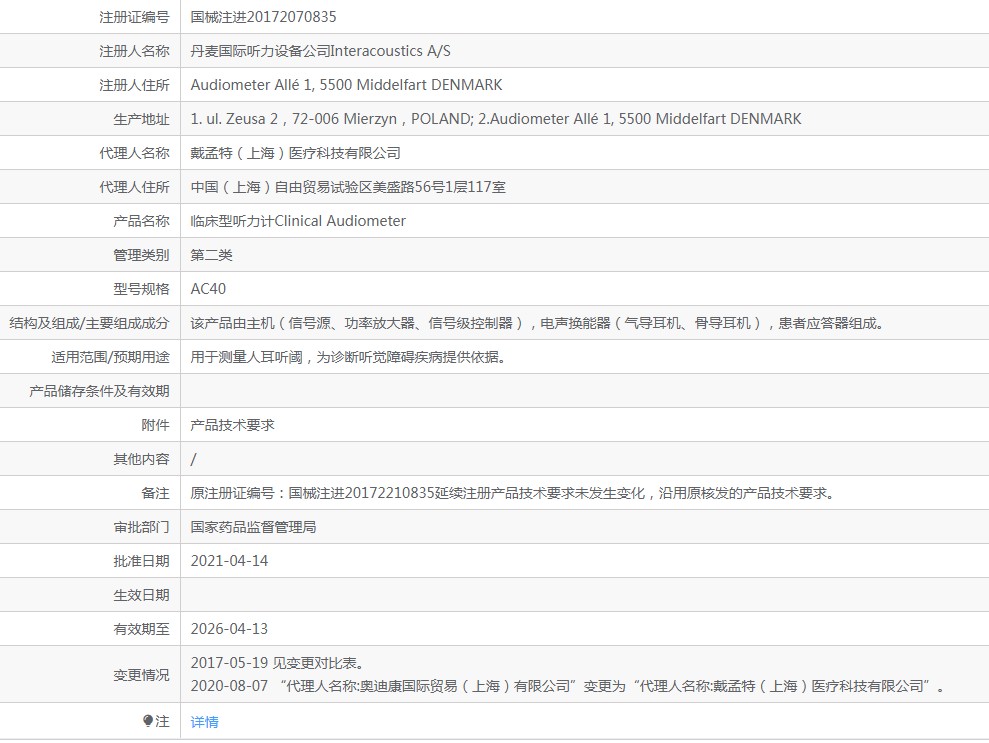Click the 批准日期 row label
Image resolution: width=989 pixels, height=743 pixels.
(141, 561)
